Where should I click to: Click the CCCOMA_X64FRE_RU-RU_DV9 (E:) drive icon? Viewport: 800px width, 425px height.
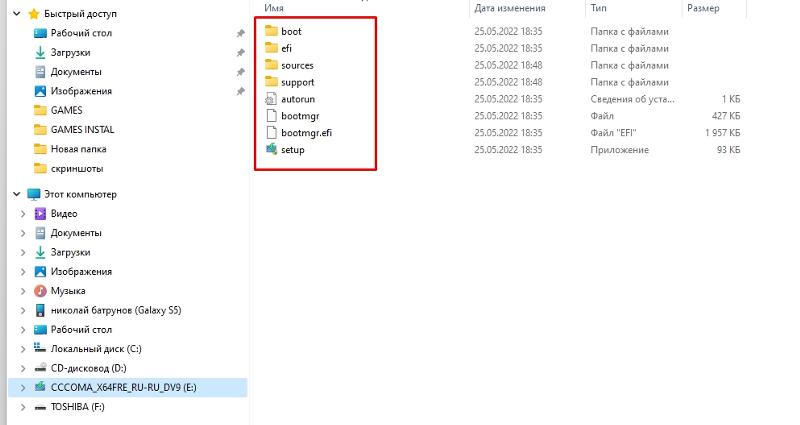(40, 387)
